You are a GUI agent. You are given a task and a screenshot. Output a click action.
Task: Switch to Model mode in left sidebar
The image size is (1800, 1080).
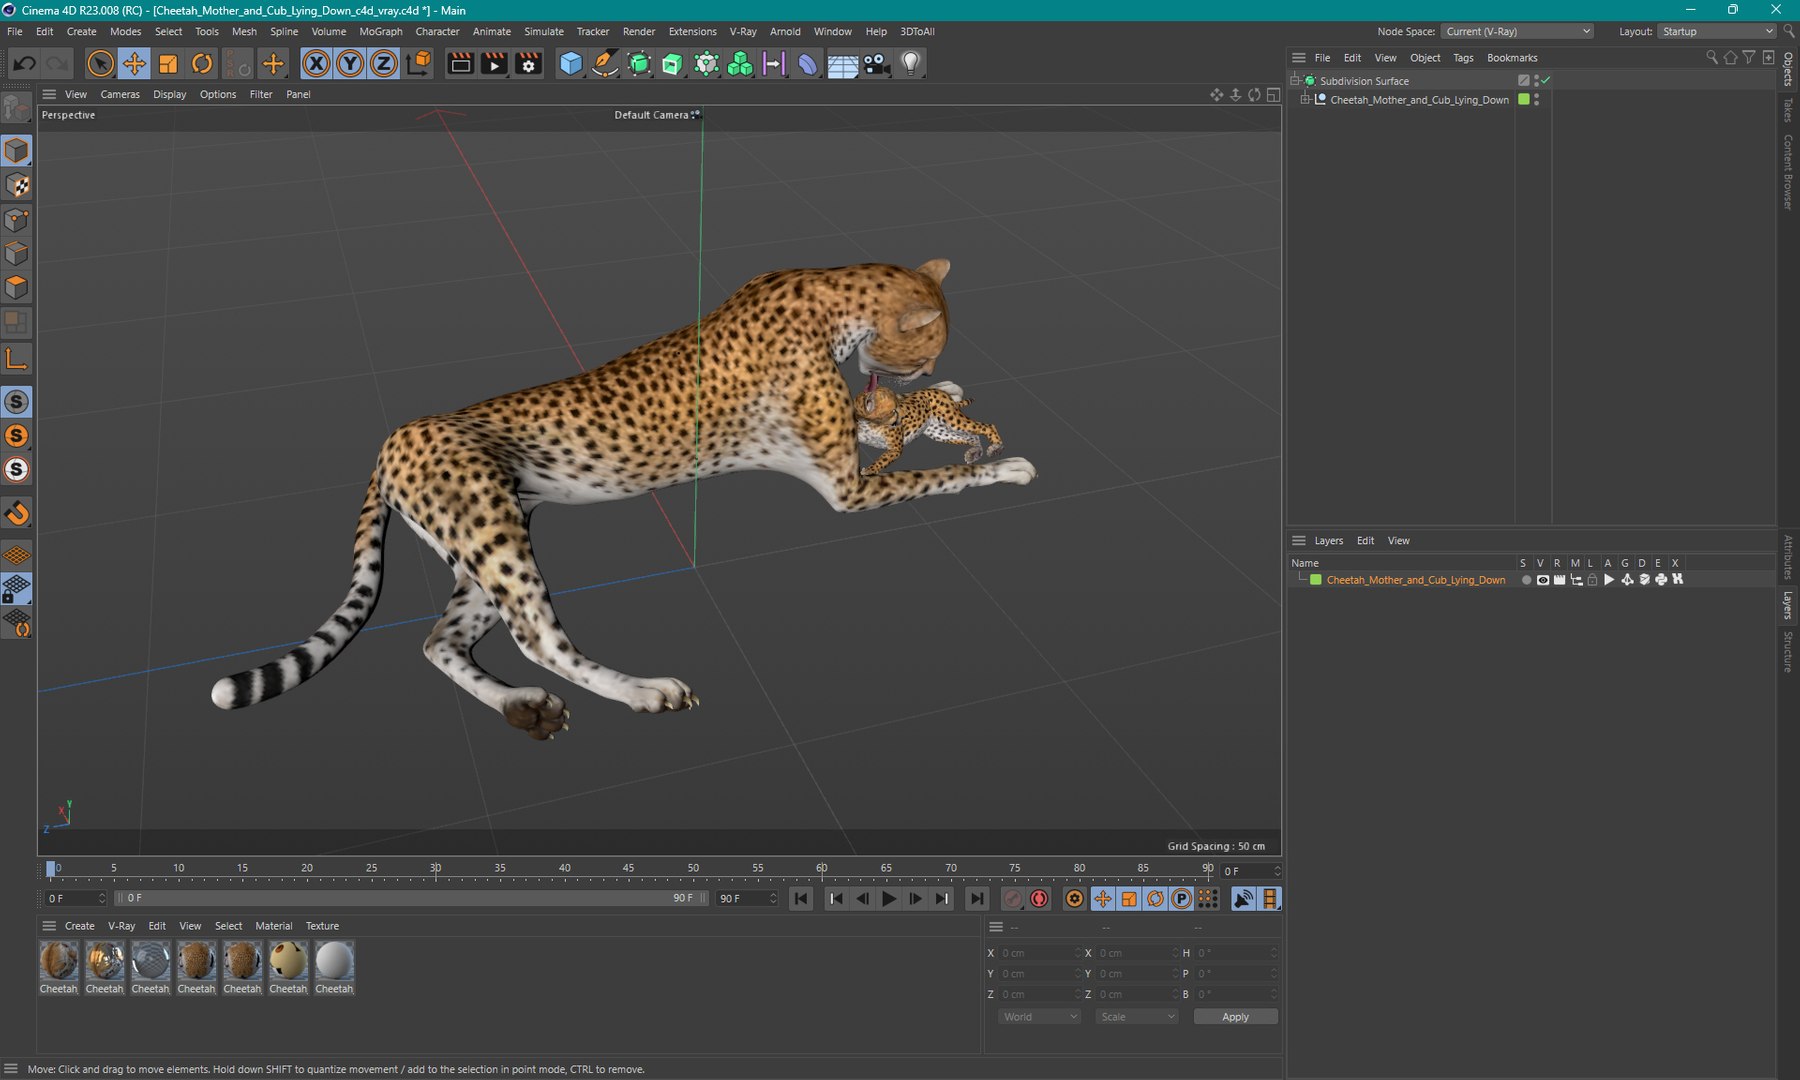(17, 151)
